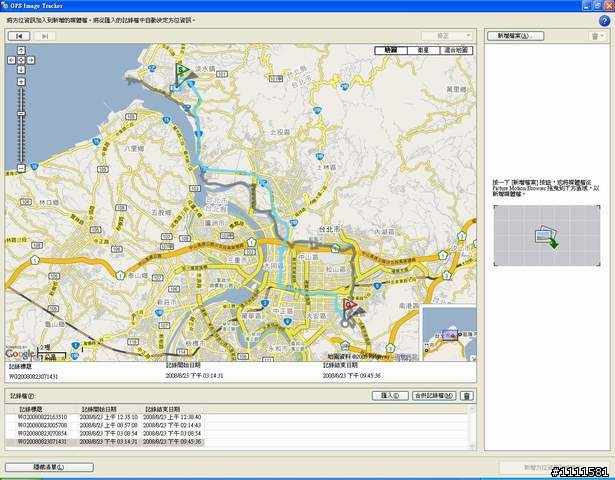Select highlighted log row WG20080823071431
This screenshot has width=615, height=480.
(105, 442)
